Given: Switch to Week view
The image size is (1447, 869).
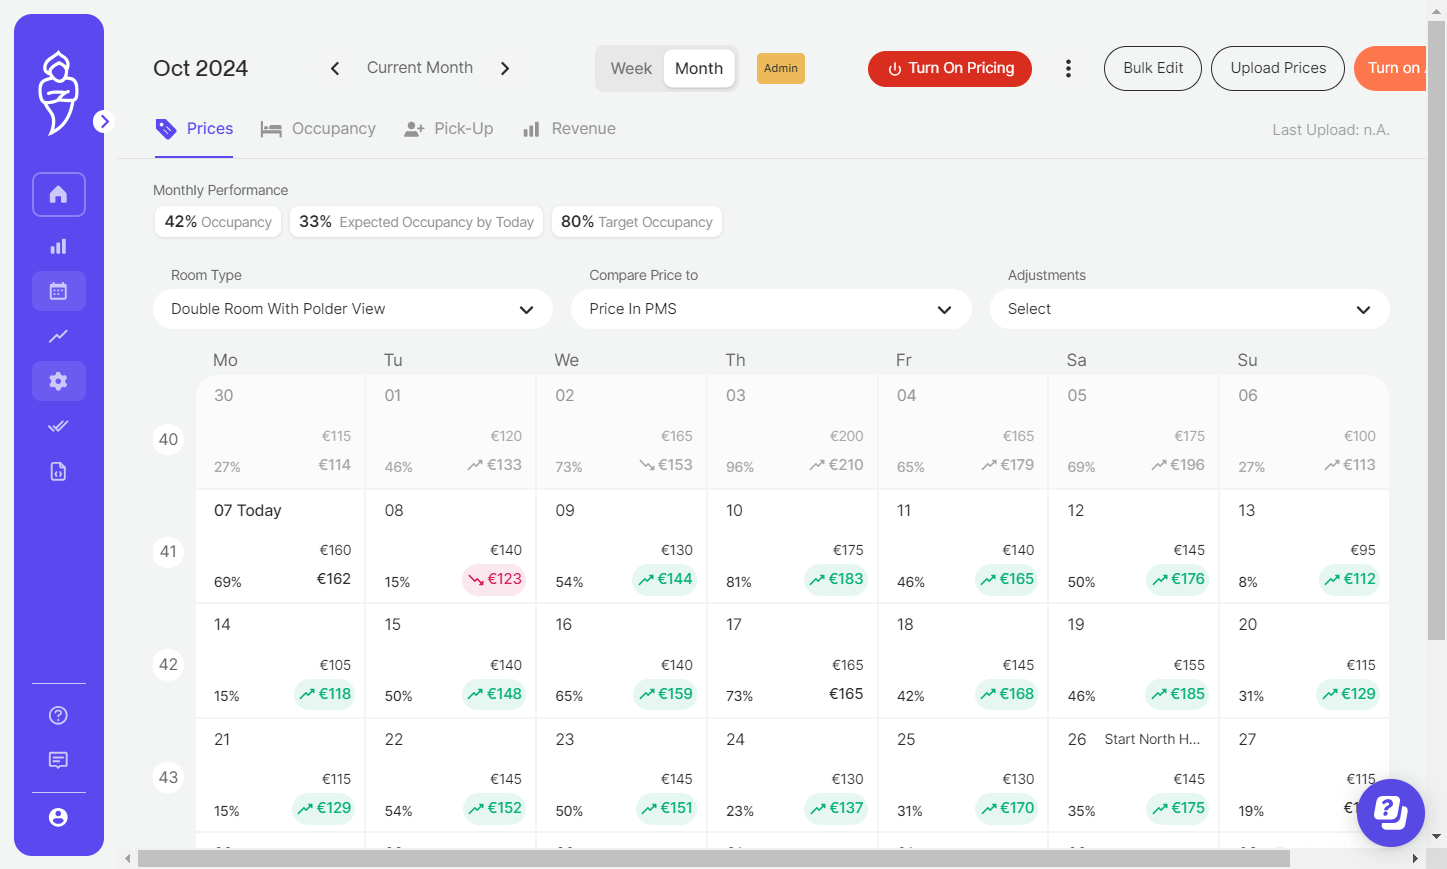Looking at the screenshot, I should click(631, 68).
